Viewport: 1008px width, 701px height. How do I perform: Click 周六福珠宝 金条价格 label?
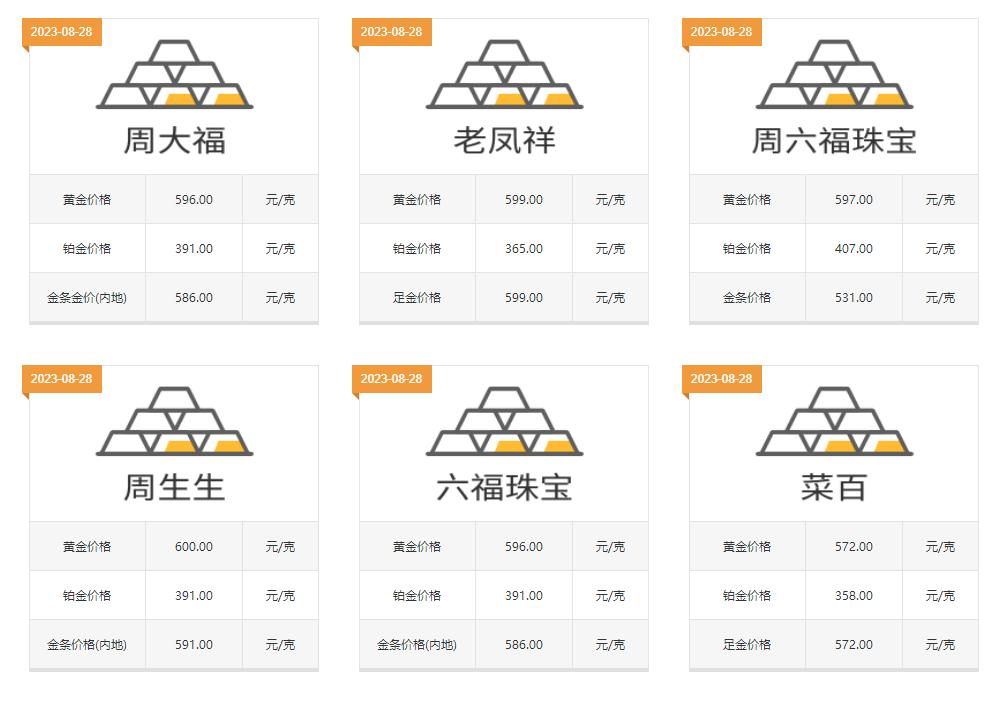[746, 298]
